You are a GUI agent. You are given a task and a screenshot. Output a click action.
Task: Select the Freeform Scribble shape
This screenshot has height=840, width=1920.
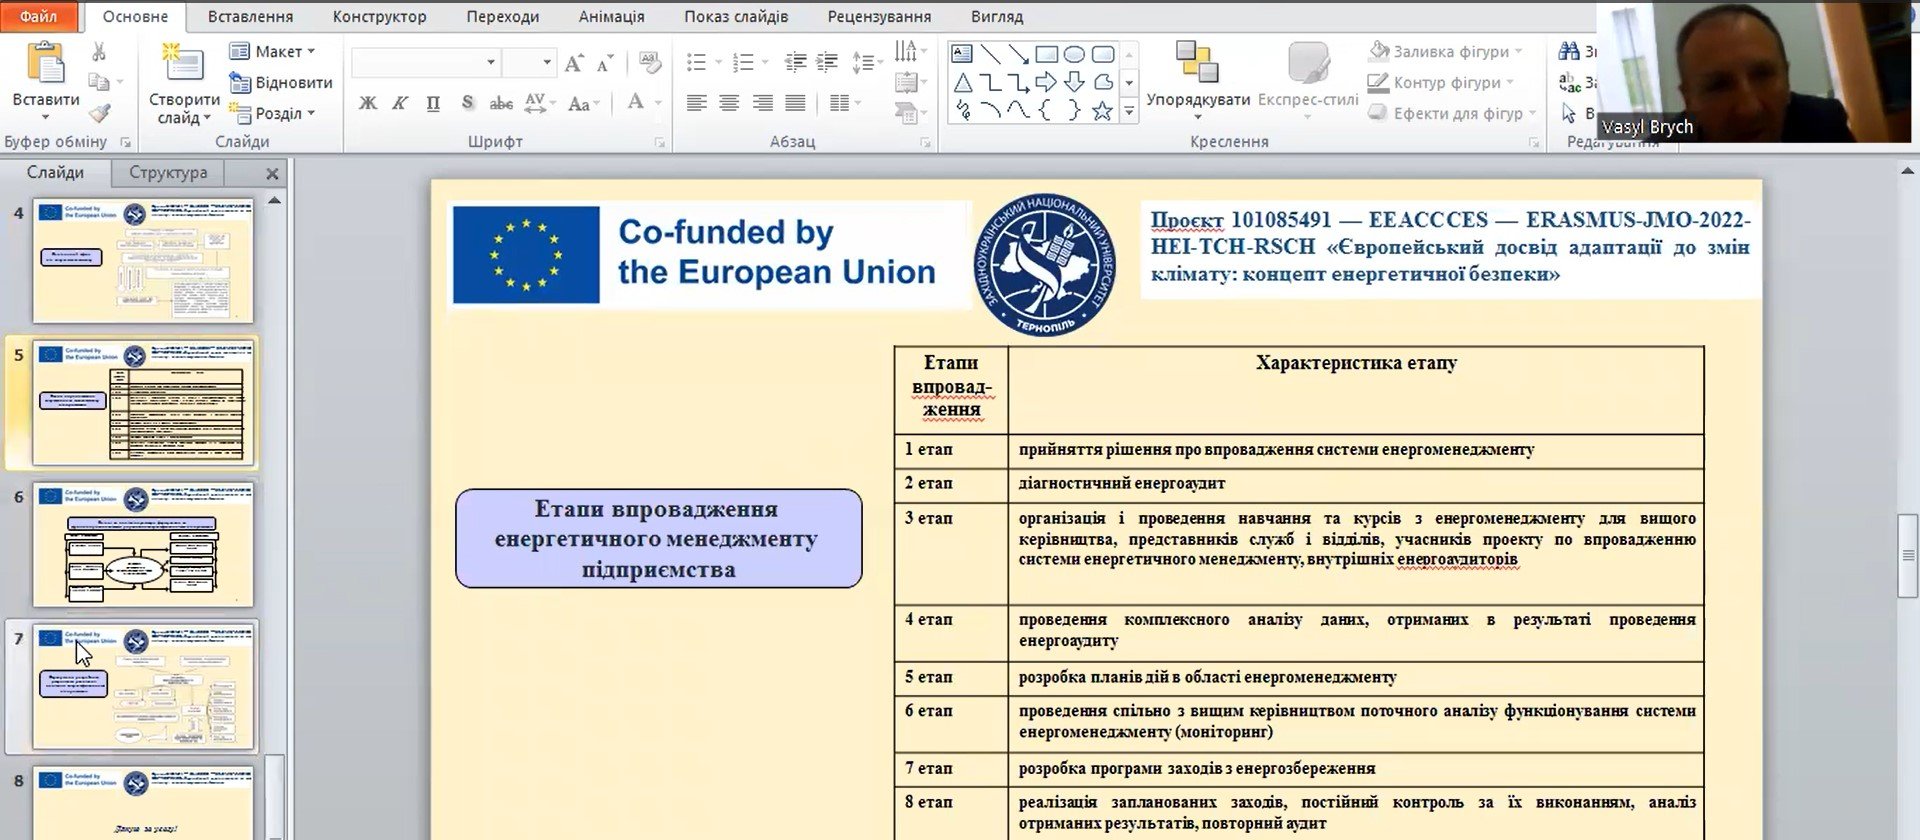pos(962,110)
